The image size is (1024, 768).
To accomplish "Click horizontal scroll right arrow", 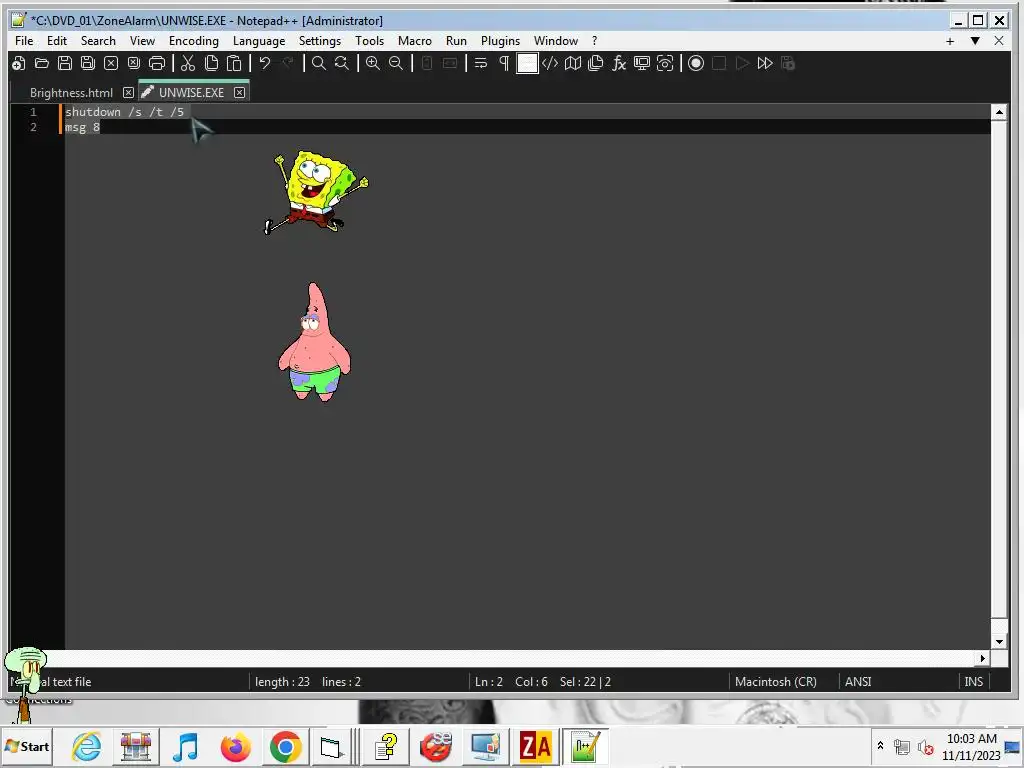I will (x=984, y=658).
